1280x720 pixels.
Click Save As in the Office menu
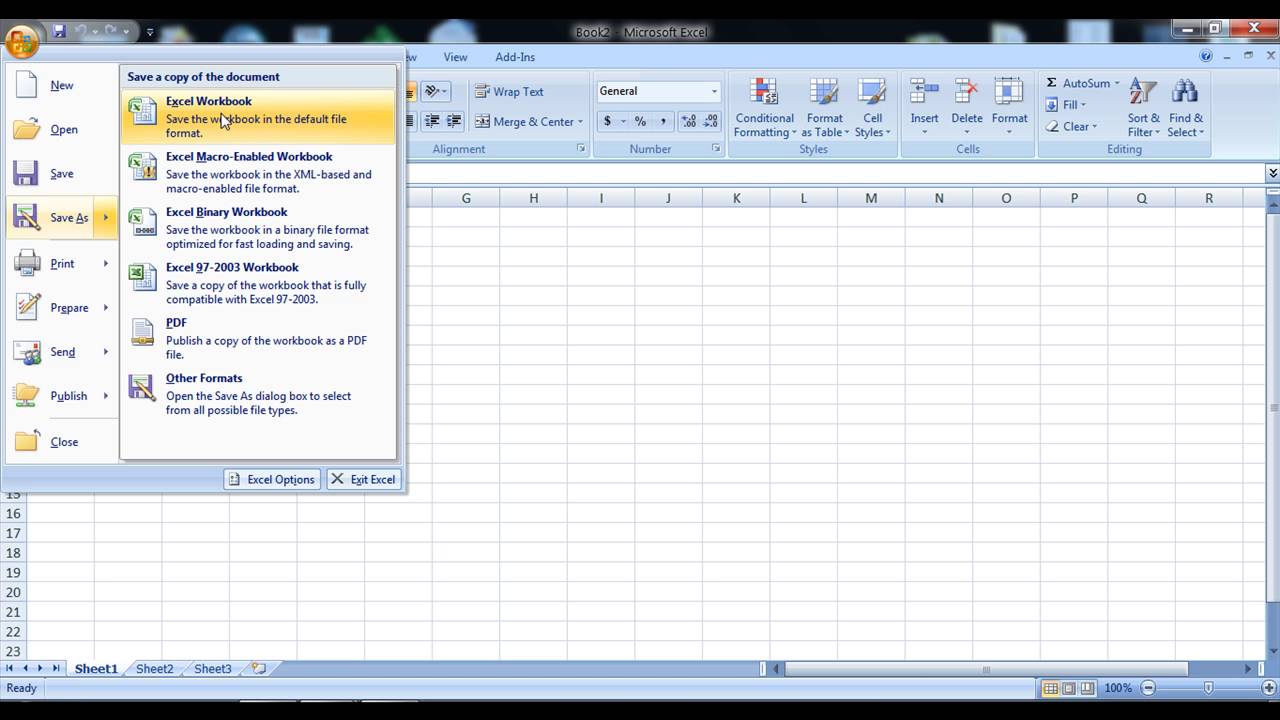[x=52, y=217]
